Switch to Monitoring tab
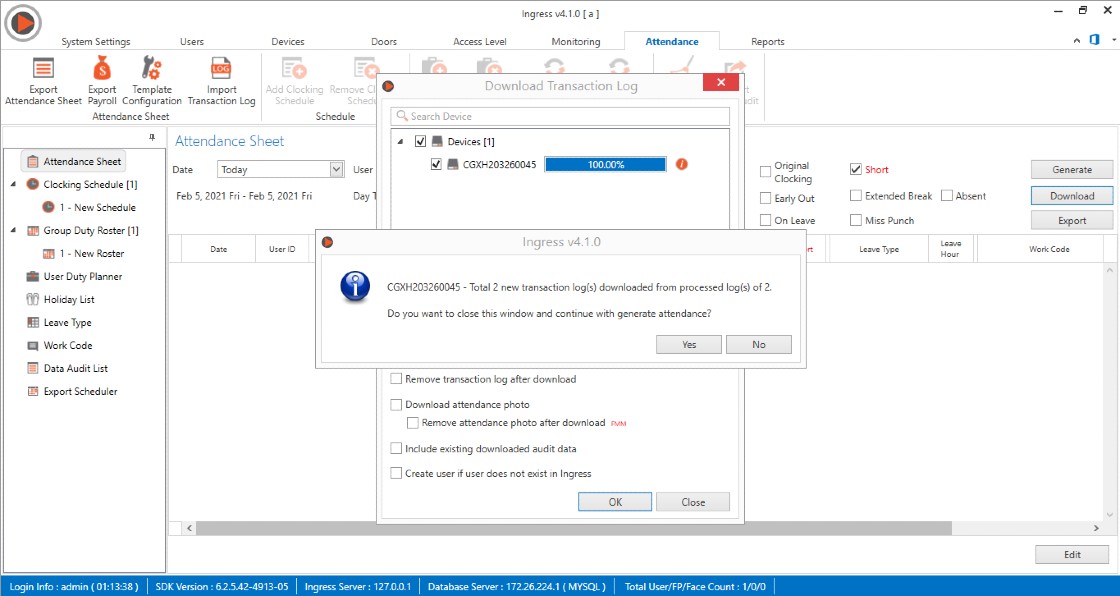This screenshot has width=1120, height=596. 576,41
